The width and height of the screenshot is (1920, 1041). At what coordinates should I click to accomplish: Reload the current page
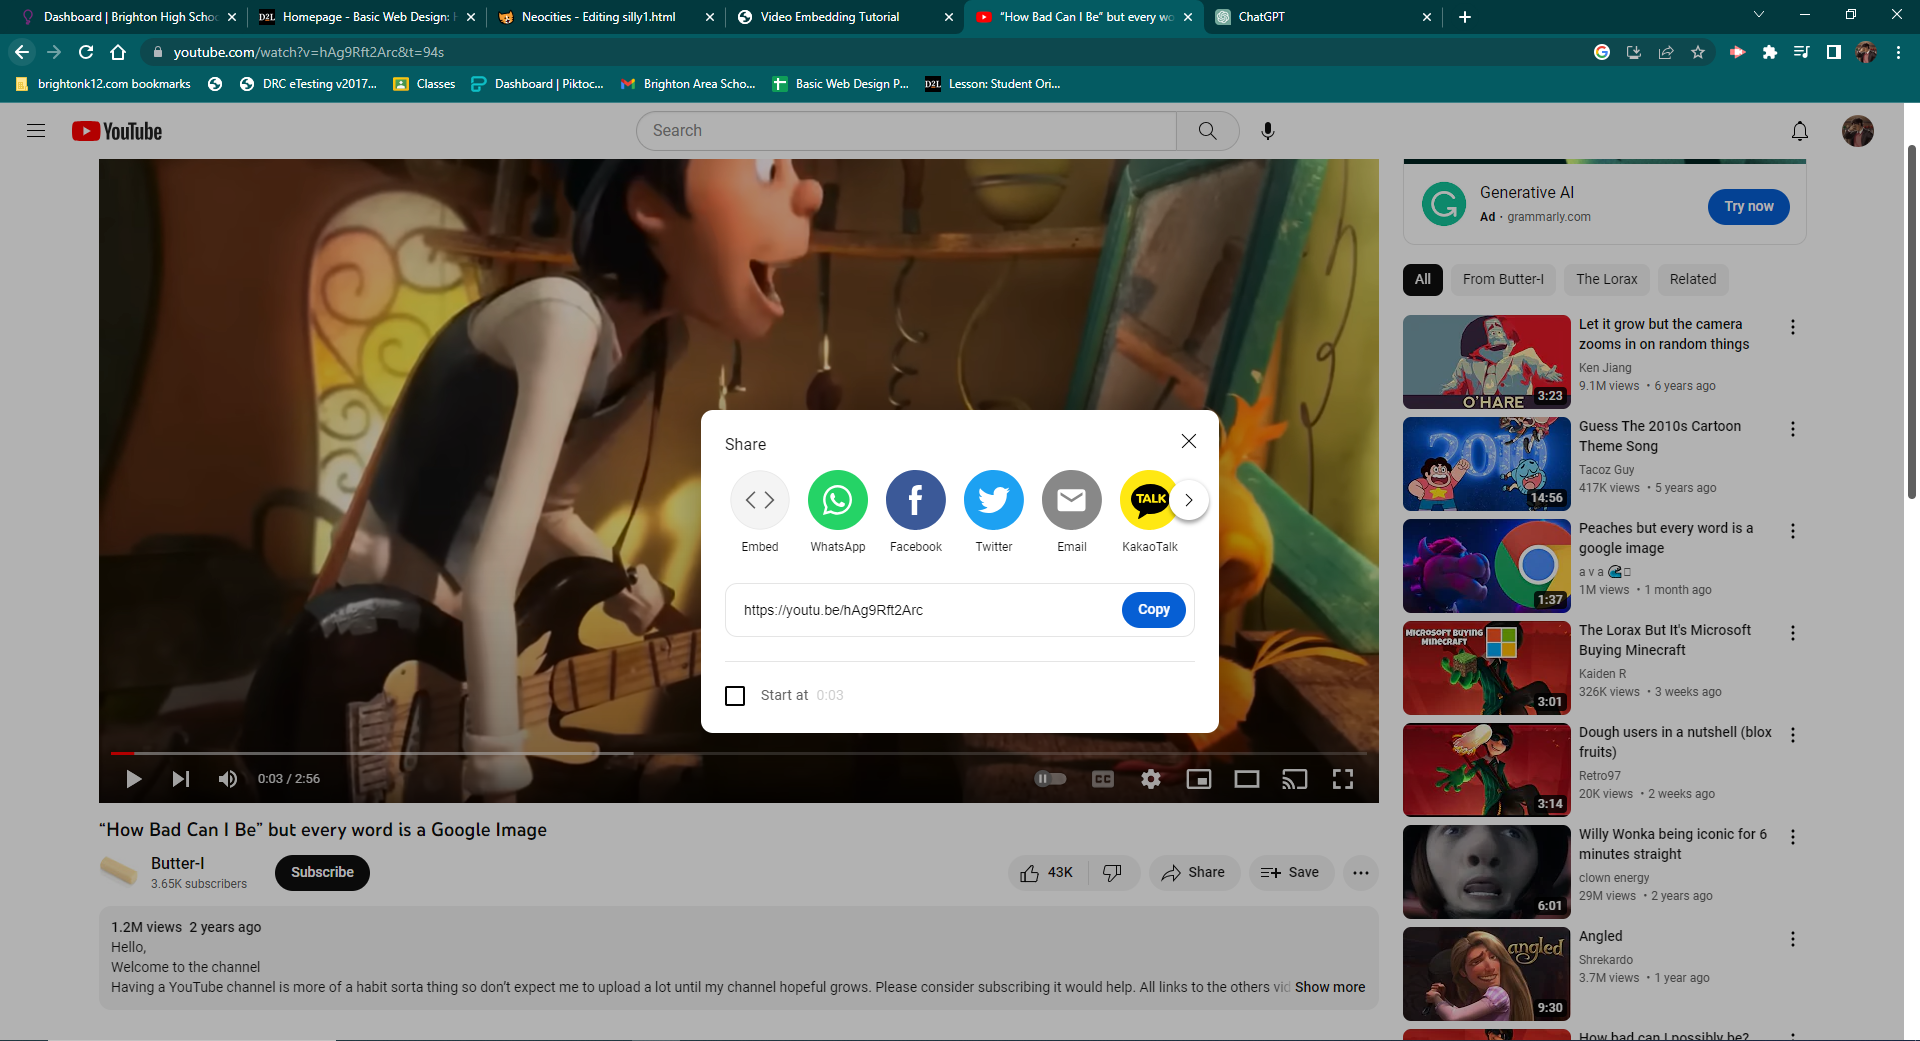[x=86, y=52]
